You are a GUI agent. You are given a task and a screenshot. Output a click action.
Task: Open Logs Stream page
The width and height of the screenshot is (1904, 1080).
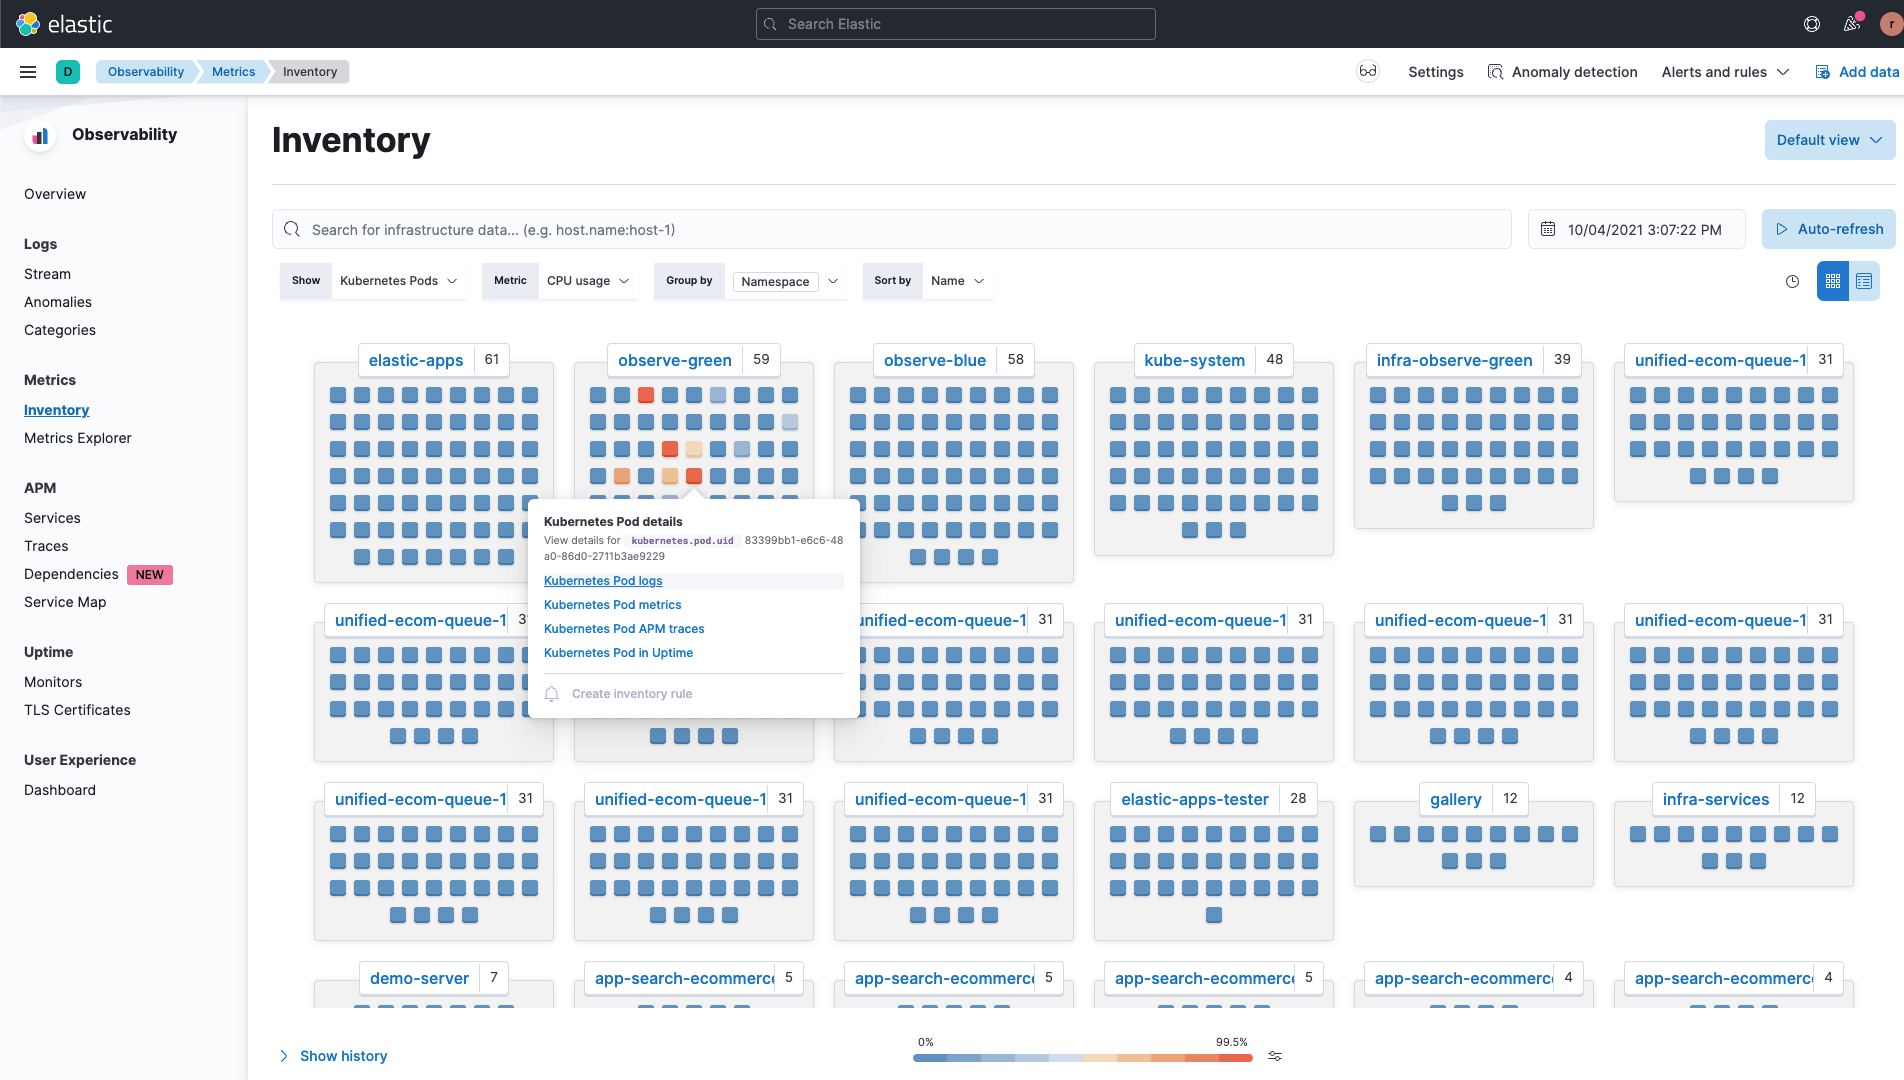[x=47, y=274]
